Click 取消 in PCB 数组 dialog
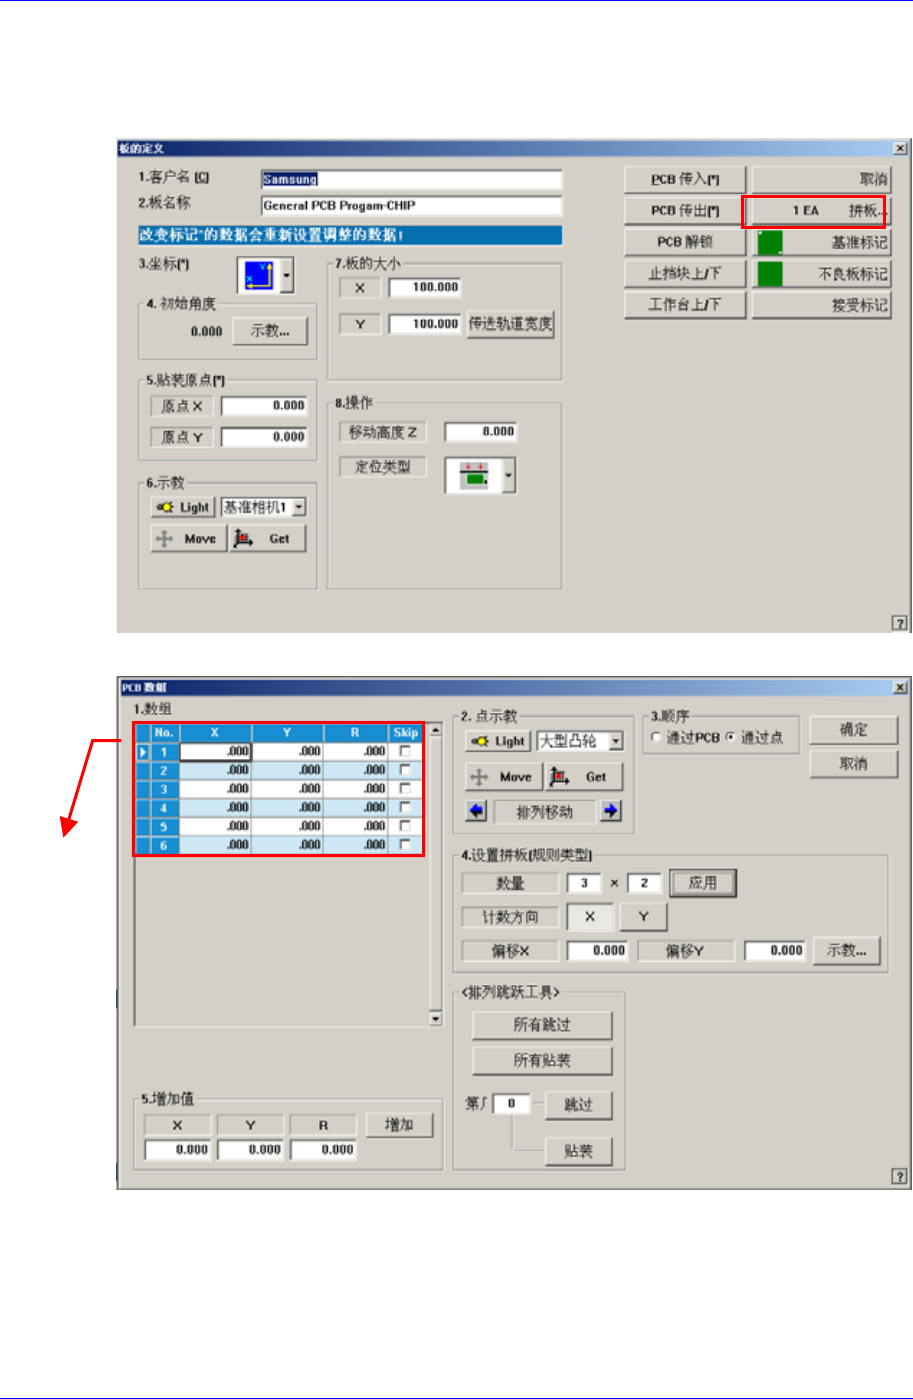Image resolution: width=913 pixels, height=1399 pixels. [x=854, y=764]
